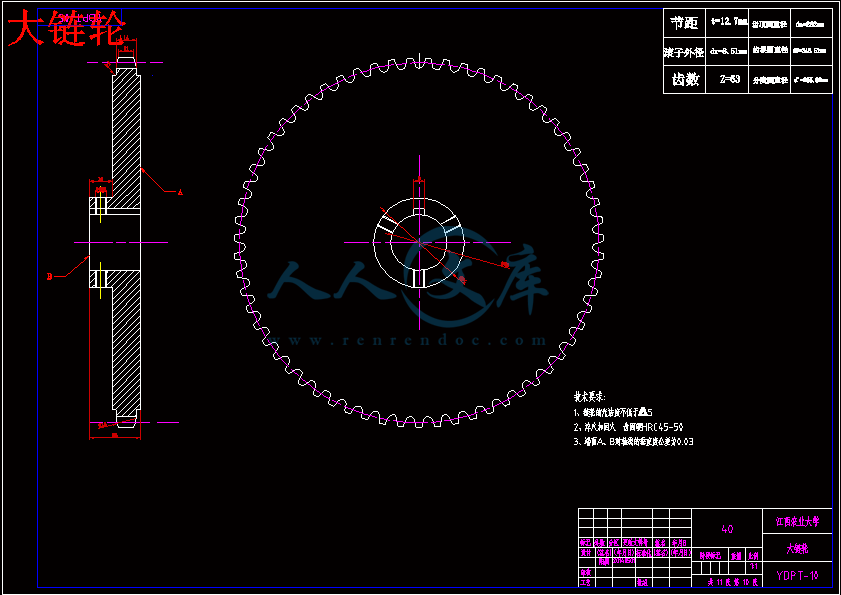Click the requirement line ending in '0.03'

(634, 442)
